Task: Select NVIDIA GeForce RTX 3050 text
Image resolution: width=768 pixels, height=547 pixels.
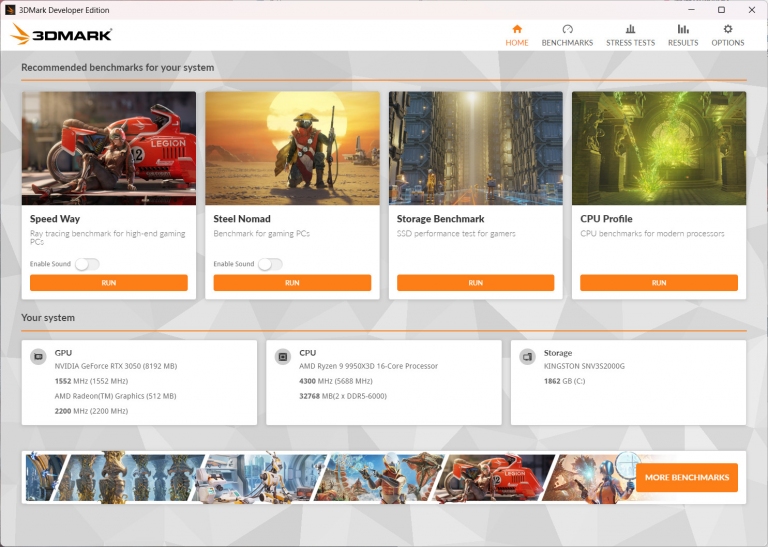Action: pos(116,366)
